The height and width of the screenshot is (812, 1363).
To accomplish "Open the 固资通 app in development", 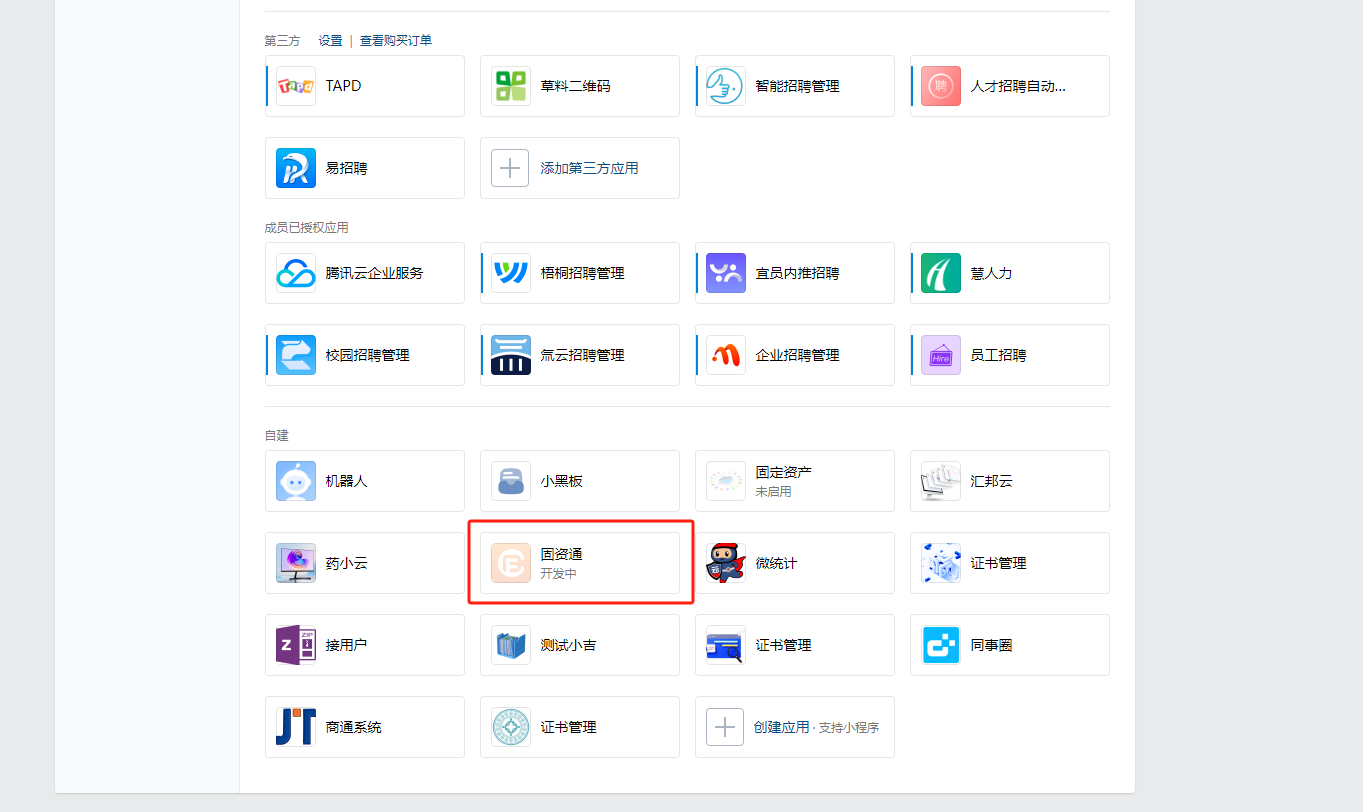I will point(580,563).
